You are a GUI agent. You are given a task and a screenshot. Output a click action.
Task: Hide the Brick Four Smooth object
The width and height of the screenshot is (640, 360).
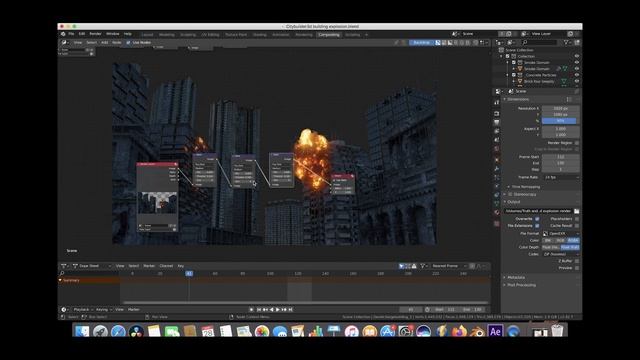(x=577, y=81)
